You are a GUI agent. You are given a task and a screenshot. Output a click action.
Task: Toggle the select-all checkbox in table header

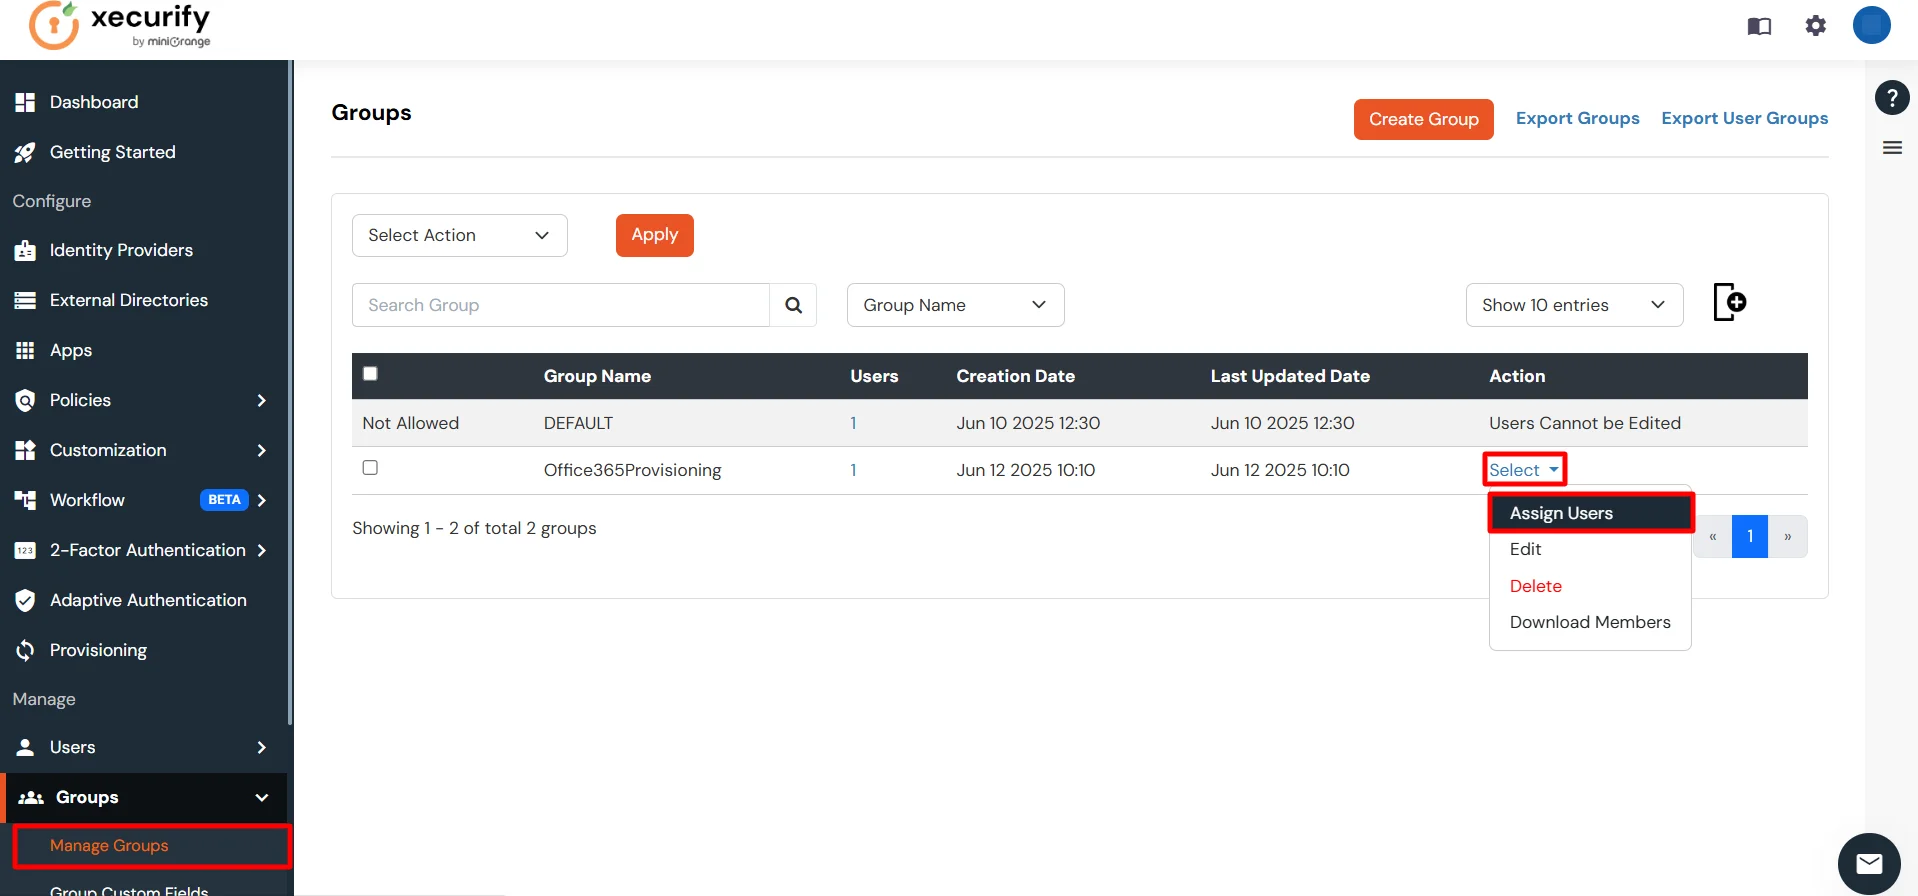point(370,374)
